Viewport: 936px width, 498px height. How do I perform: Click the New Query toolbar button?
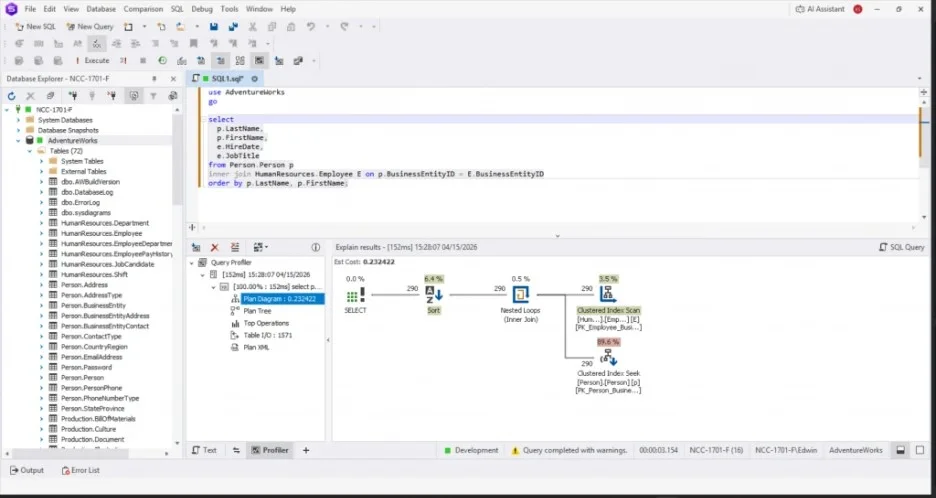click(x=90, y=26)
